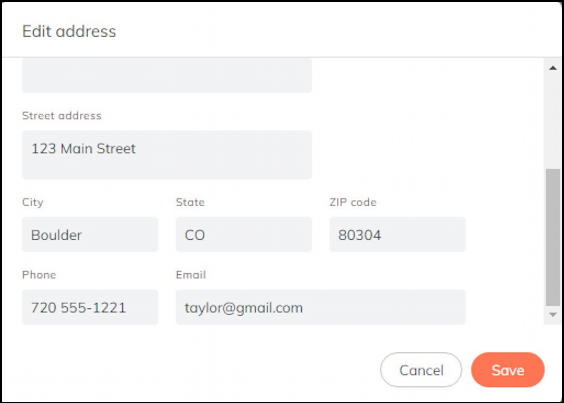Focus the ZIP code field with 80304
Image resolution: width=564 pixels, height=403 pixels.
397,234
